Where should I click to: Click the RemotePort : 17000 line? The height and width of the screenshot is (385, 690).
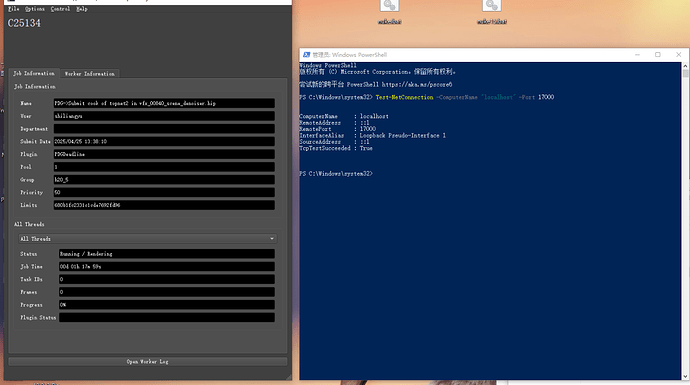[x=338, y=129]
